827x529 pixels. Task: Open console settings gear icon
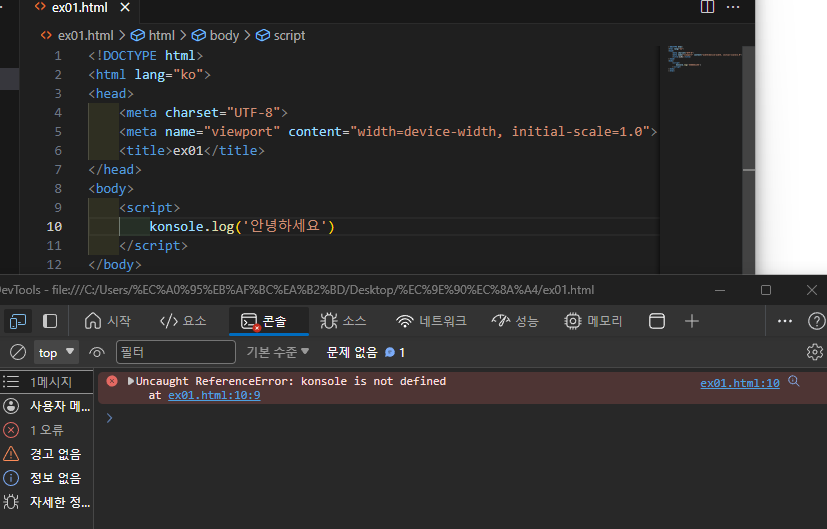815,352
